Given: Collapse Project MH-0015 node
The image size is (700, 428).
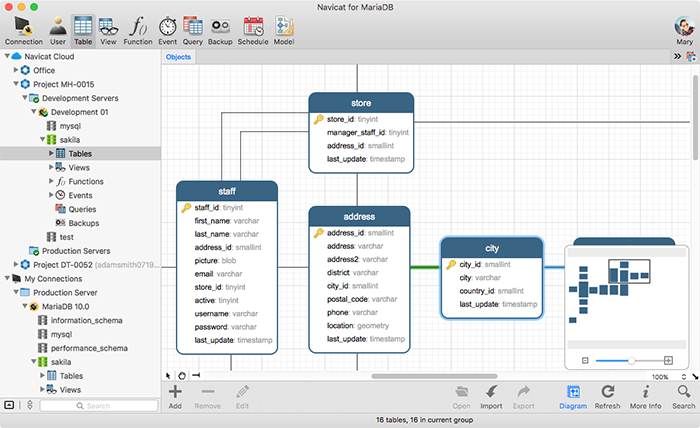Looking at the screenshot, I should click(x=16, y=84).
